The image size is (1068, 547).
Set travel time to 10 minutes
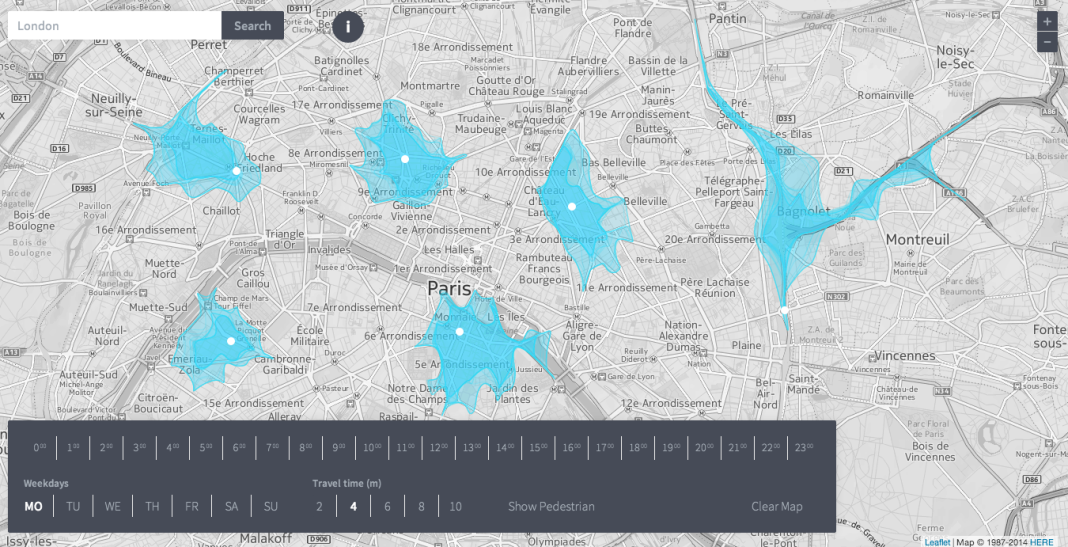(456, 506)
